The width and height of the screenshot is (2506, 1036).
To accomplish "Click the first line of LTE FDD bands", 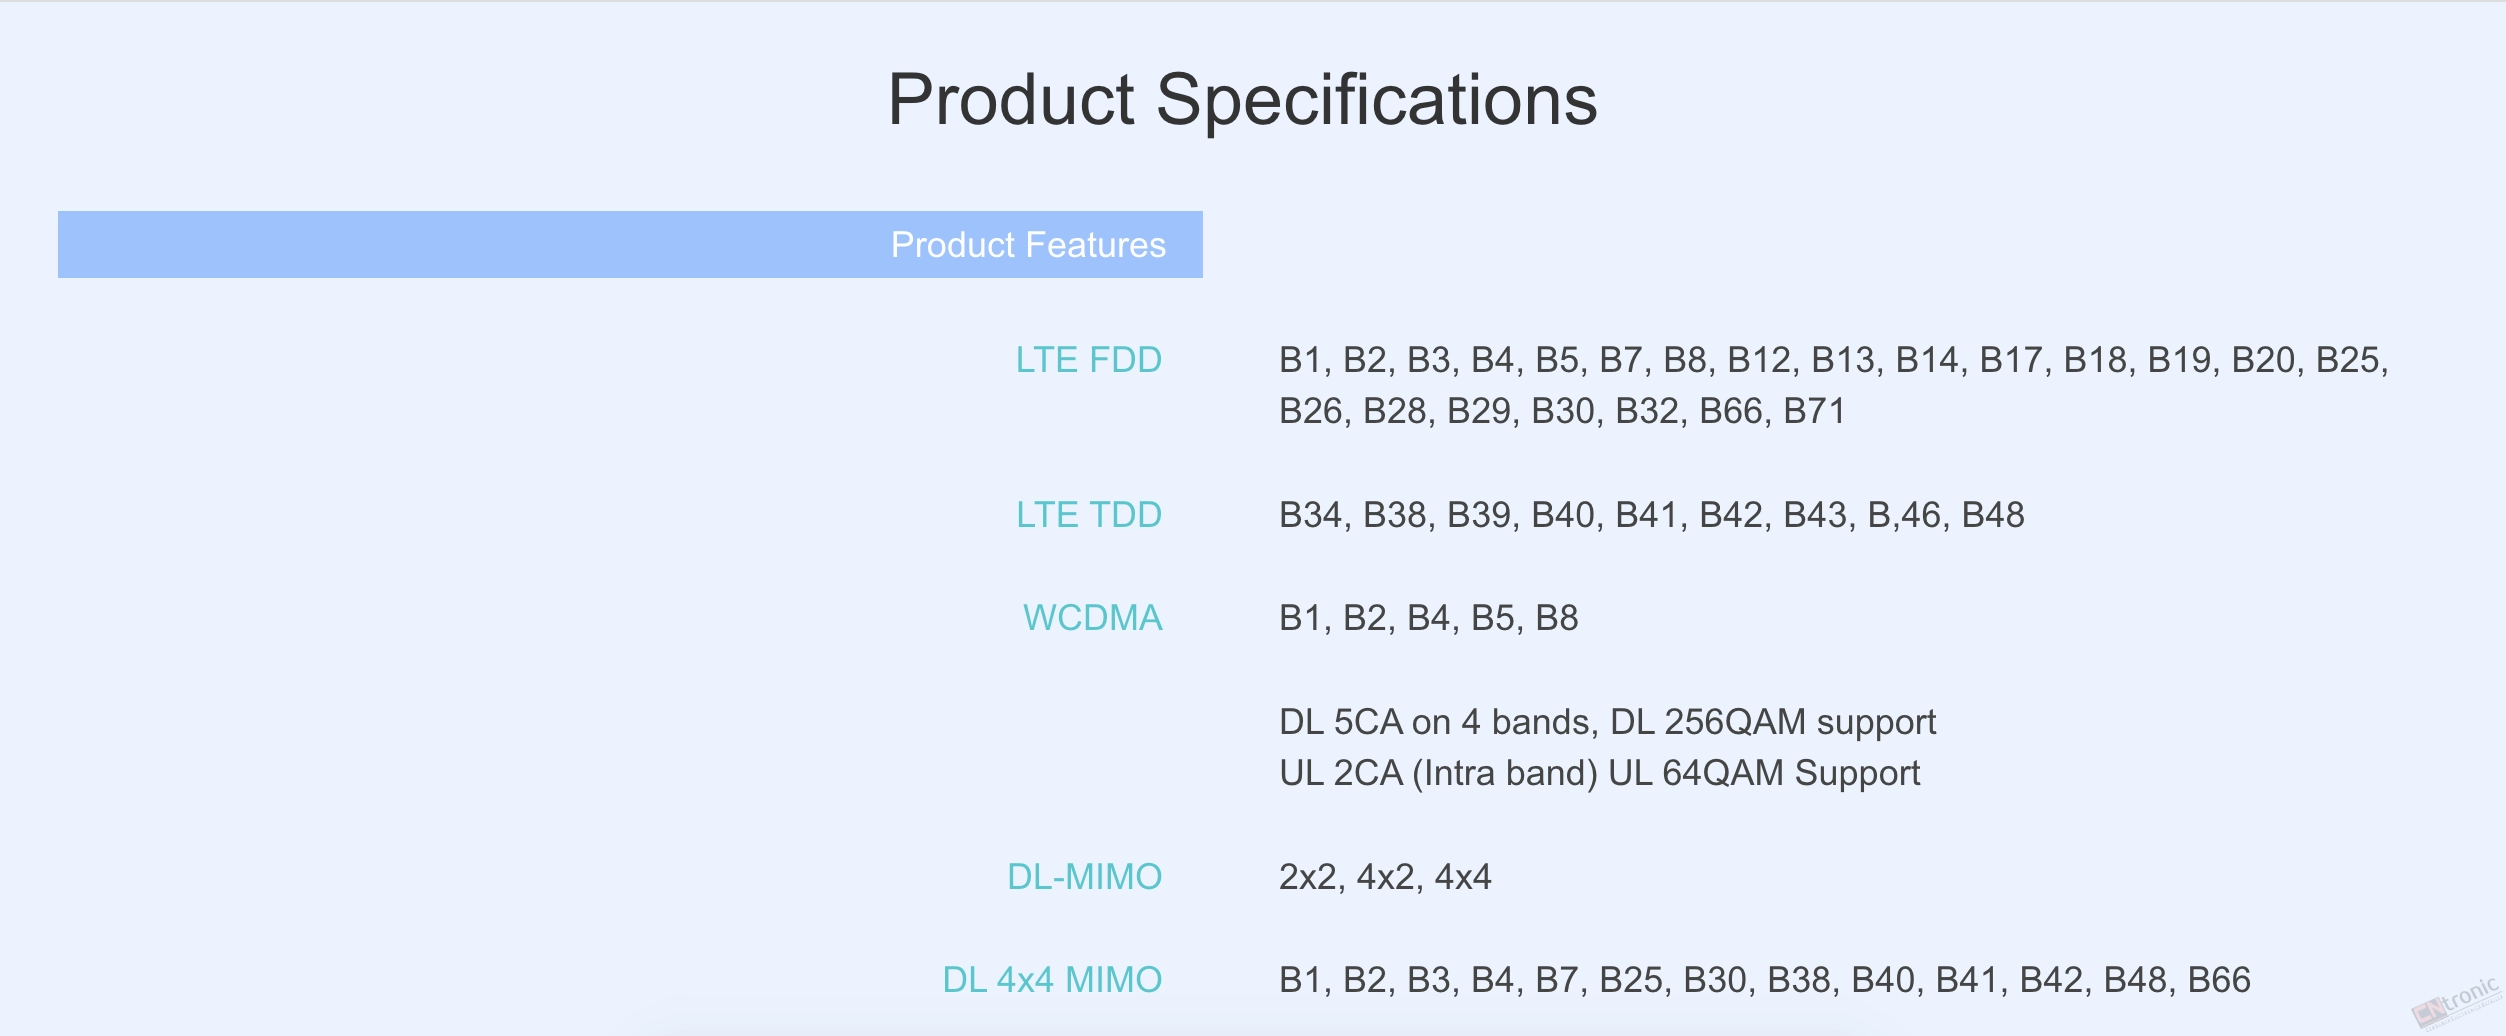I will click(1834, 360).
